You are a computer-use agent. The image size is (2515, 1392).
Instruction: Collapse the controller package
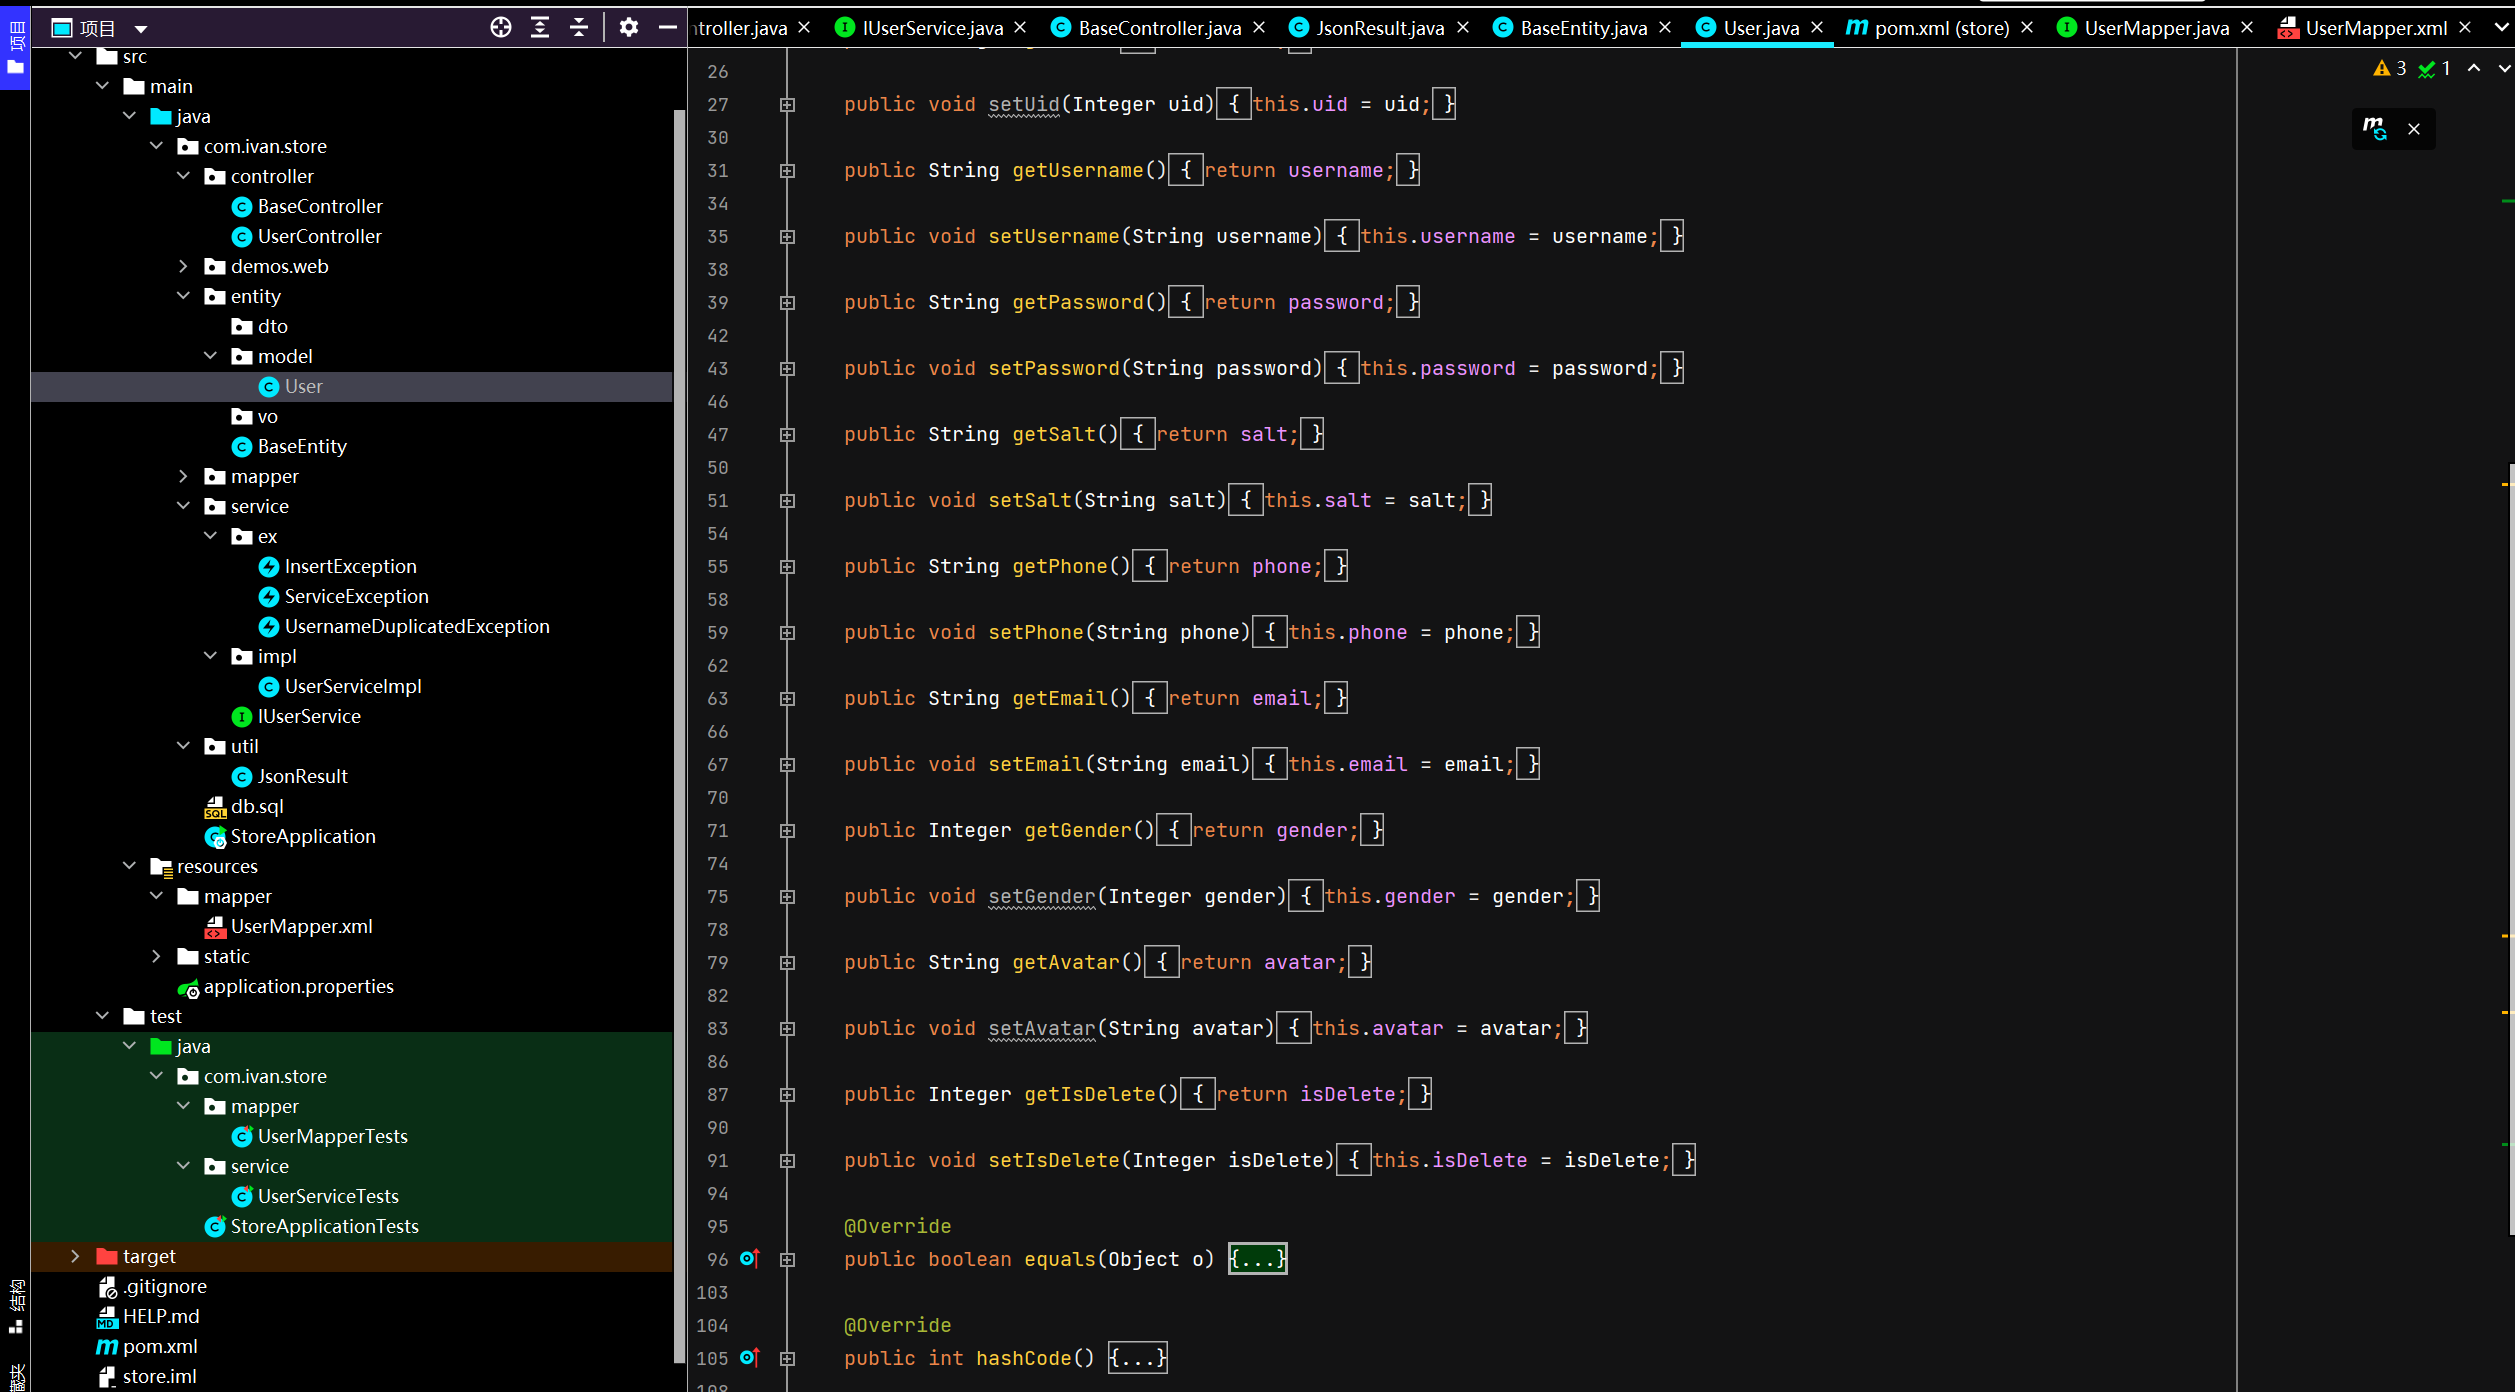[x=184, y=176]
